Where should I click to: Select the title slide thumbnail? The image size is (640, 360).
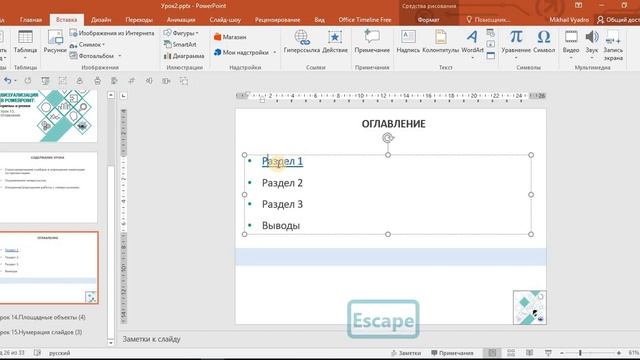49,116
